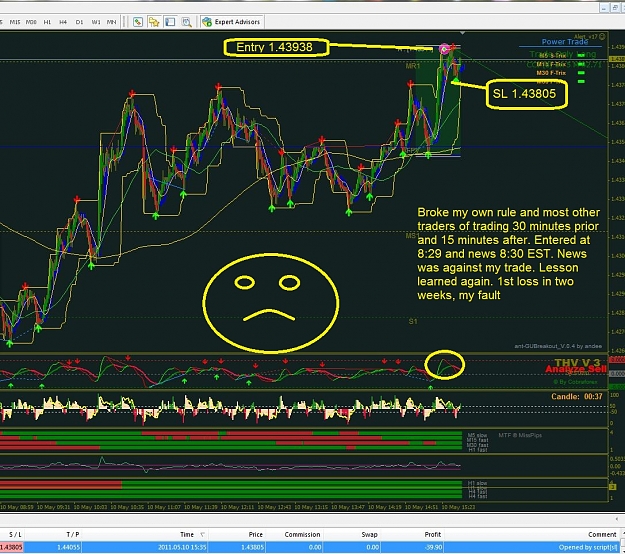Open the Market Watch window icon
This screenshot has height=554, width=625.
[138, 22]
